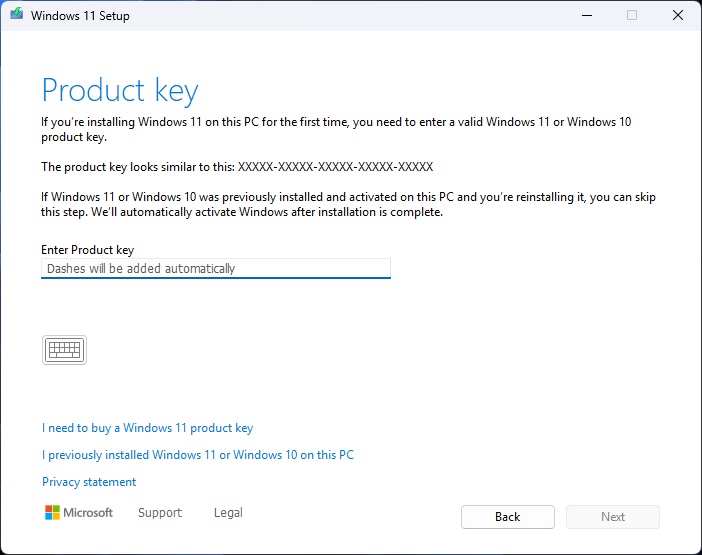Click the XXXXX-XXXXX sample product key text
The image size is (702, 555).
tap(335, 167)
